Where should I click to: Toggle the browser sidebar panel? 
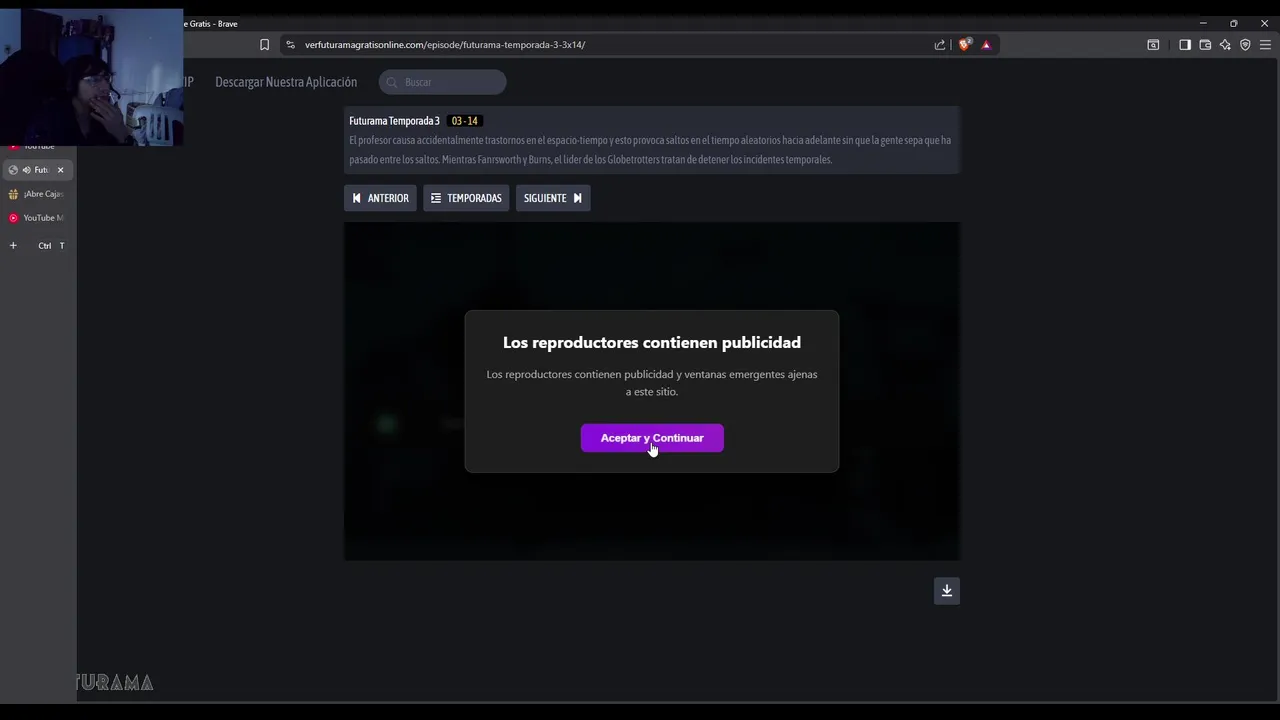(x=1185, y=45)
